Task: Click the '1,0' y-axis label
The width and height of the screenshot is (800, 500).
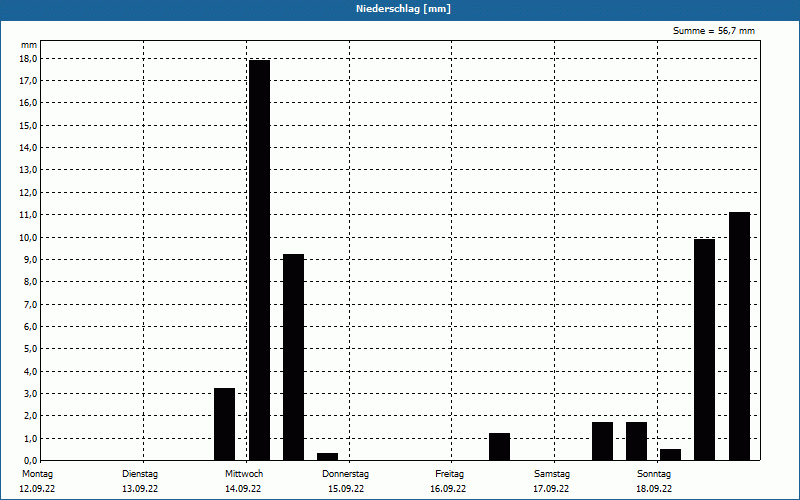Action: pos(30,438)
